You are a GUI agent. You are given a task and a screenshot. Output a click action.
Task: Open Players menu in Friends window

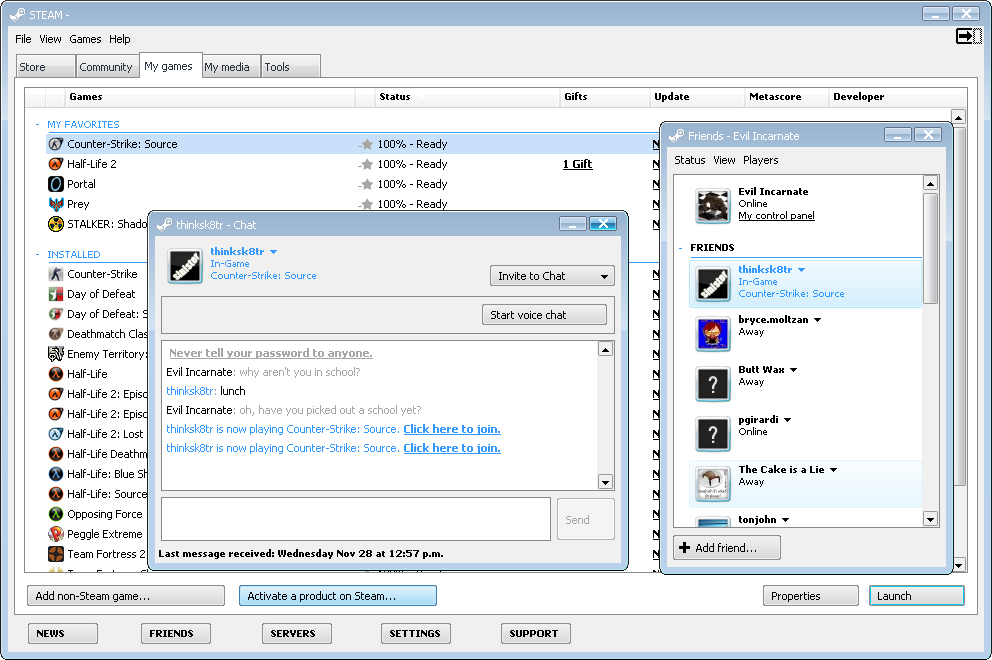(760, 160)
